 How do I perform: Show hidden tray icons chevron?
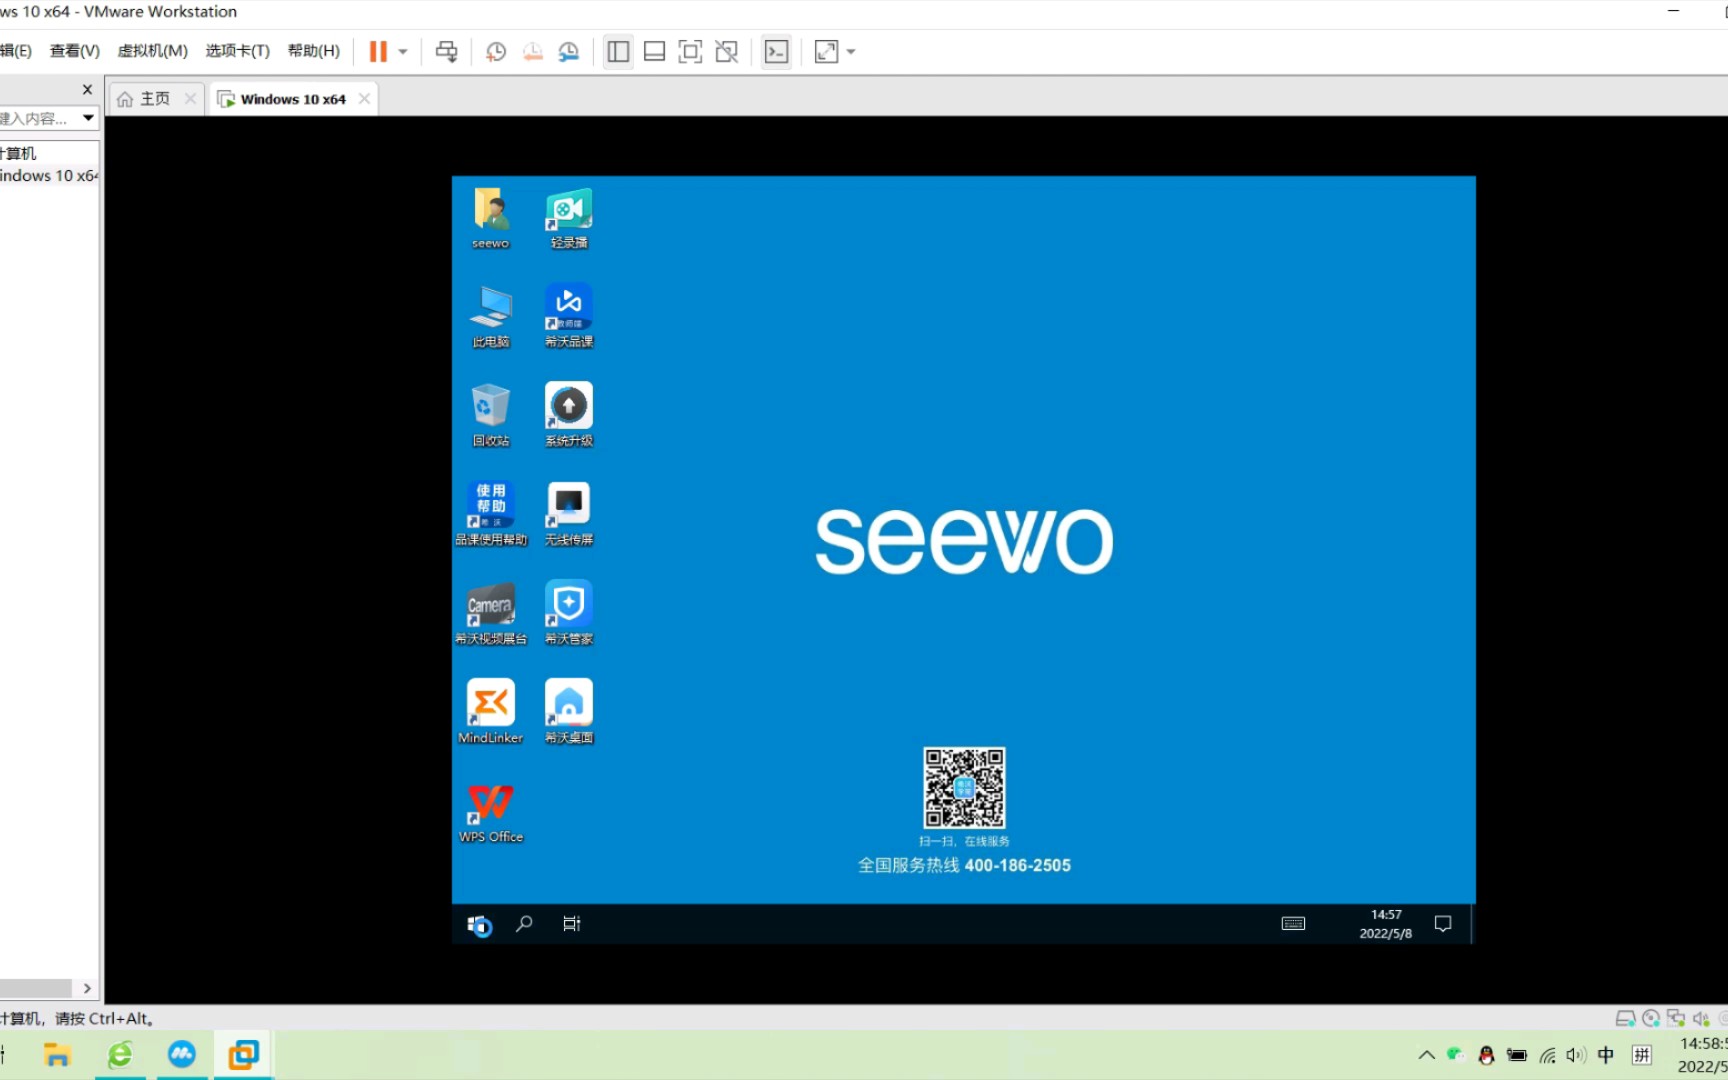point(1426,1055)
